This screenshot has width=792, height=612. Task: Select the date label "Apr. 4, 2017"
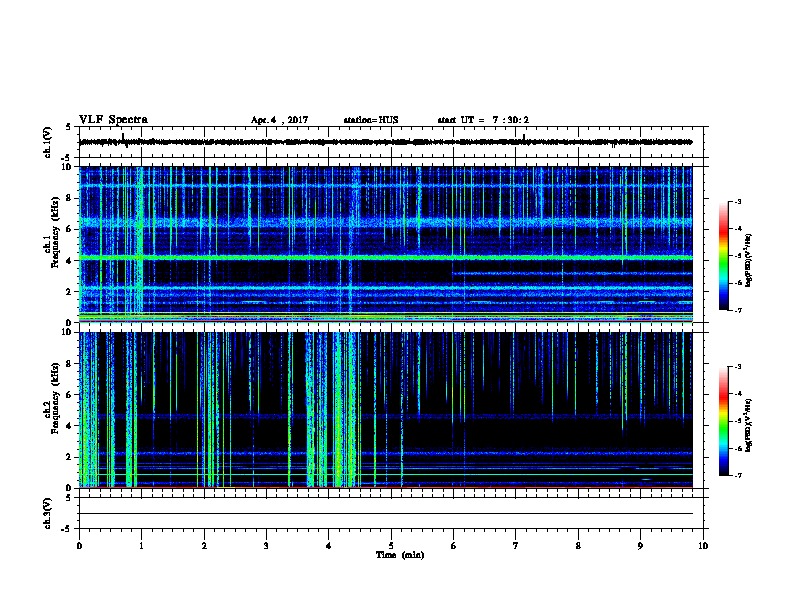click(x=279, y=120)
